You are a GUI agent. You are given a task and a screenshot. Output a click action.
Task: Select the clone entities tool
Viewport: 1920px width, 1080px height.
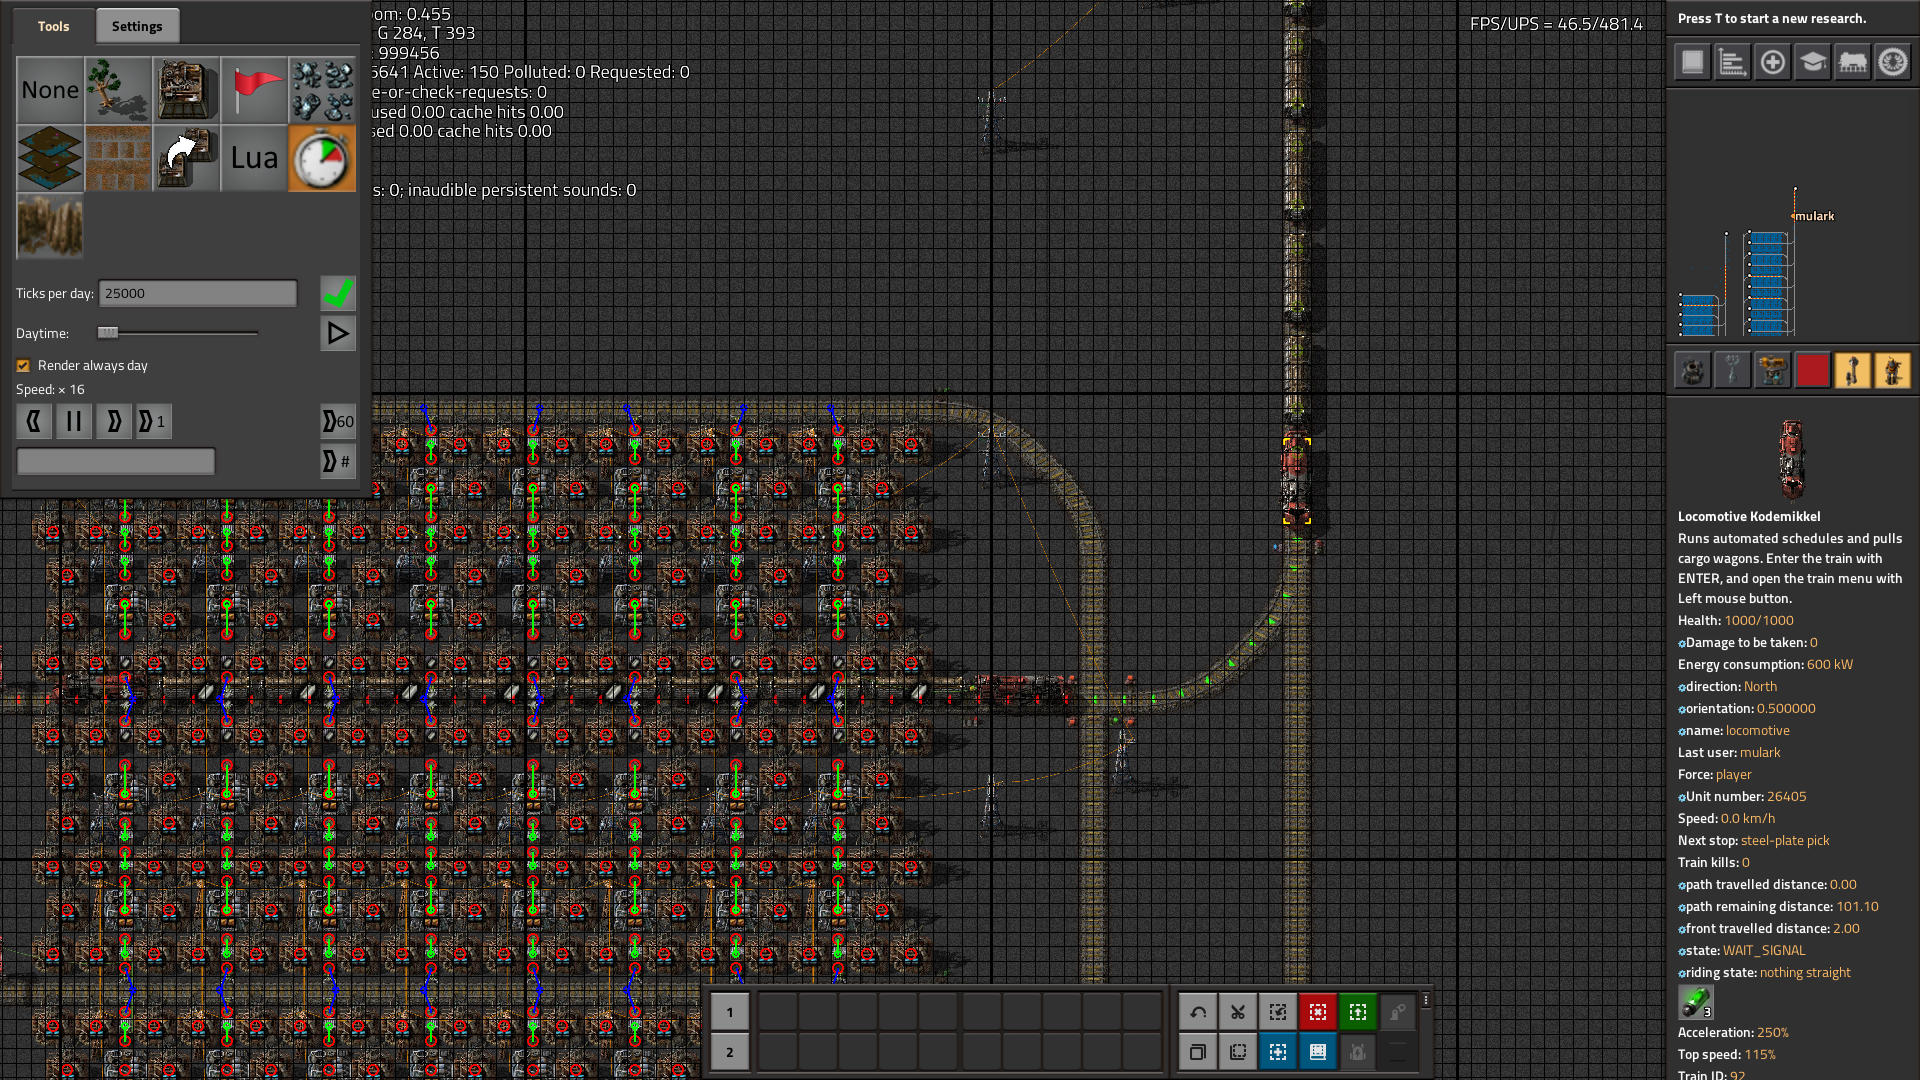pyautogui.click(x=186, y=158)
